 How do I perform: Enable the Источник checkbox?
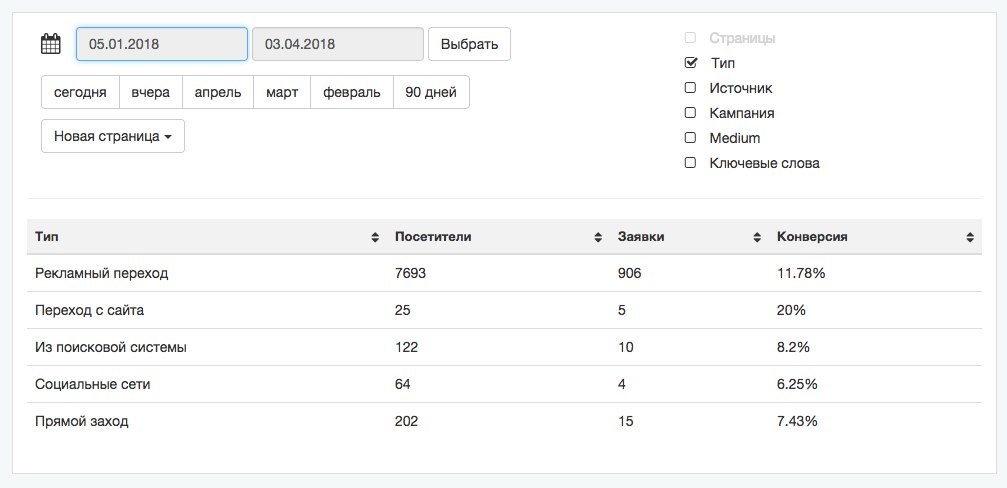pyautogui.click(x=690, y=88)
